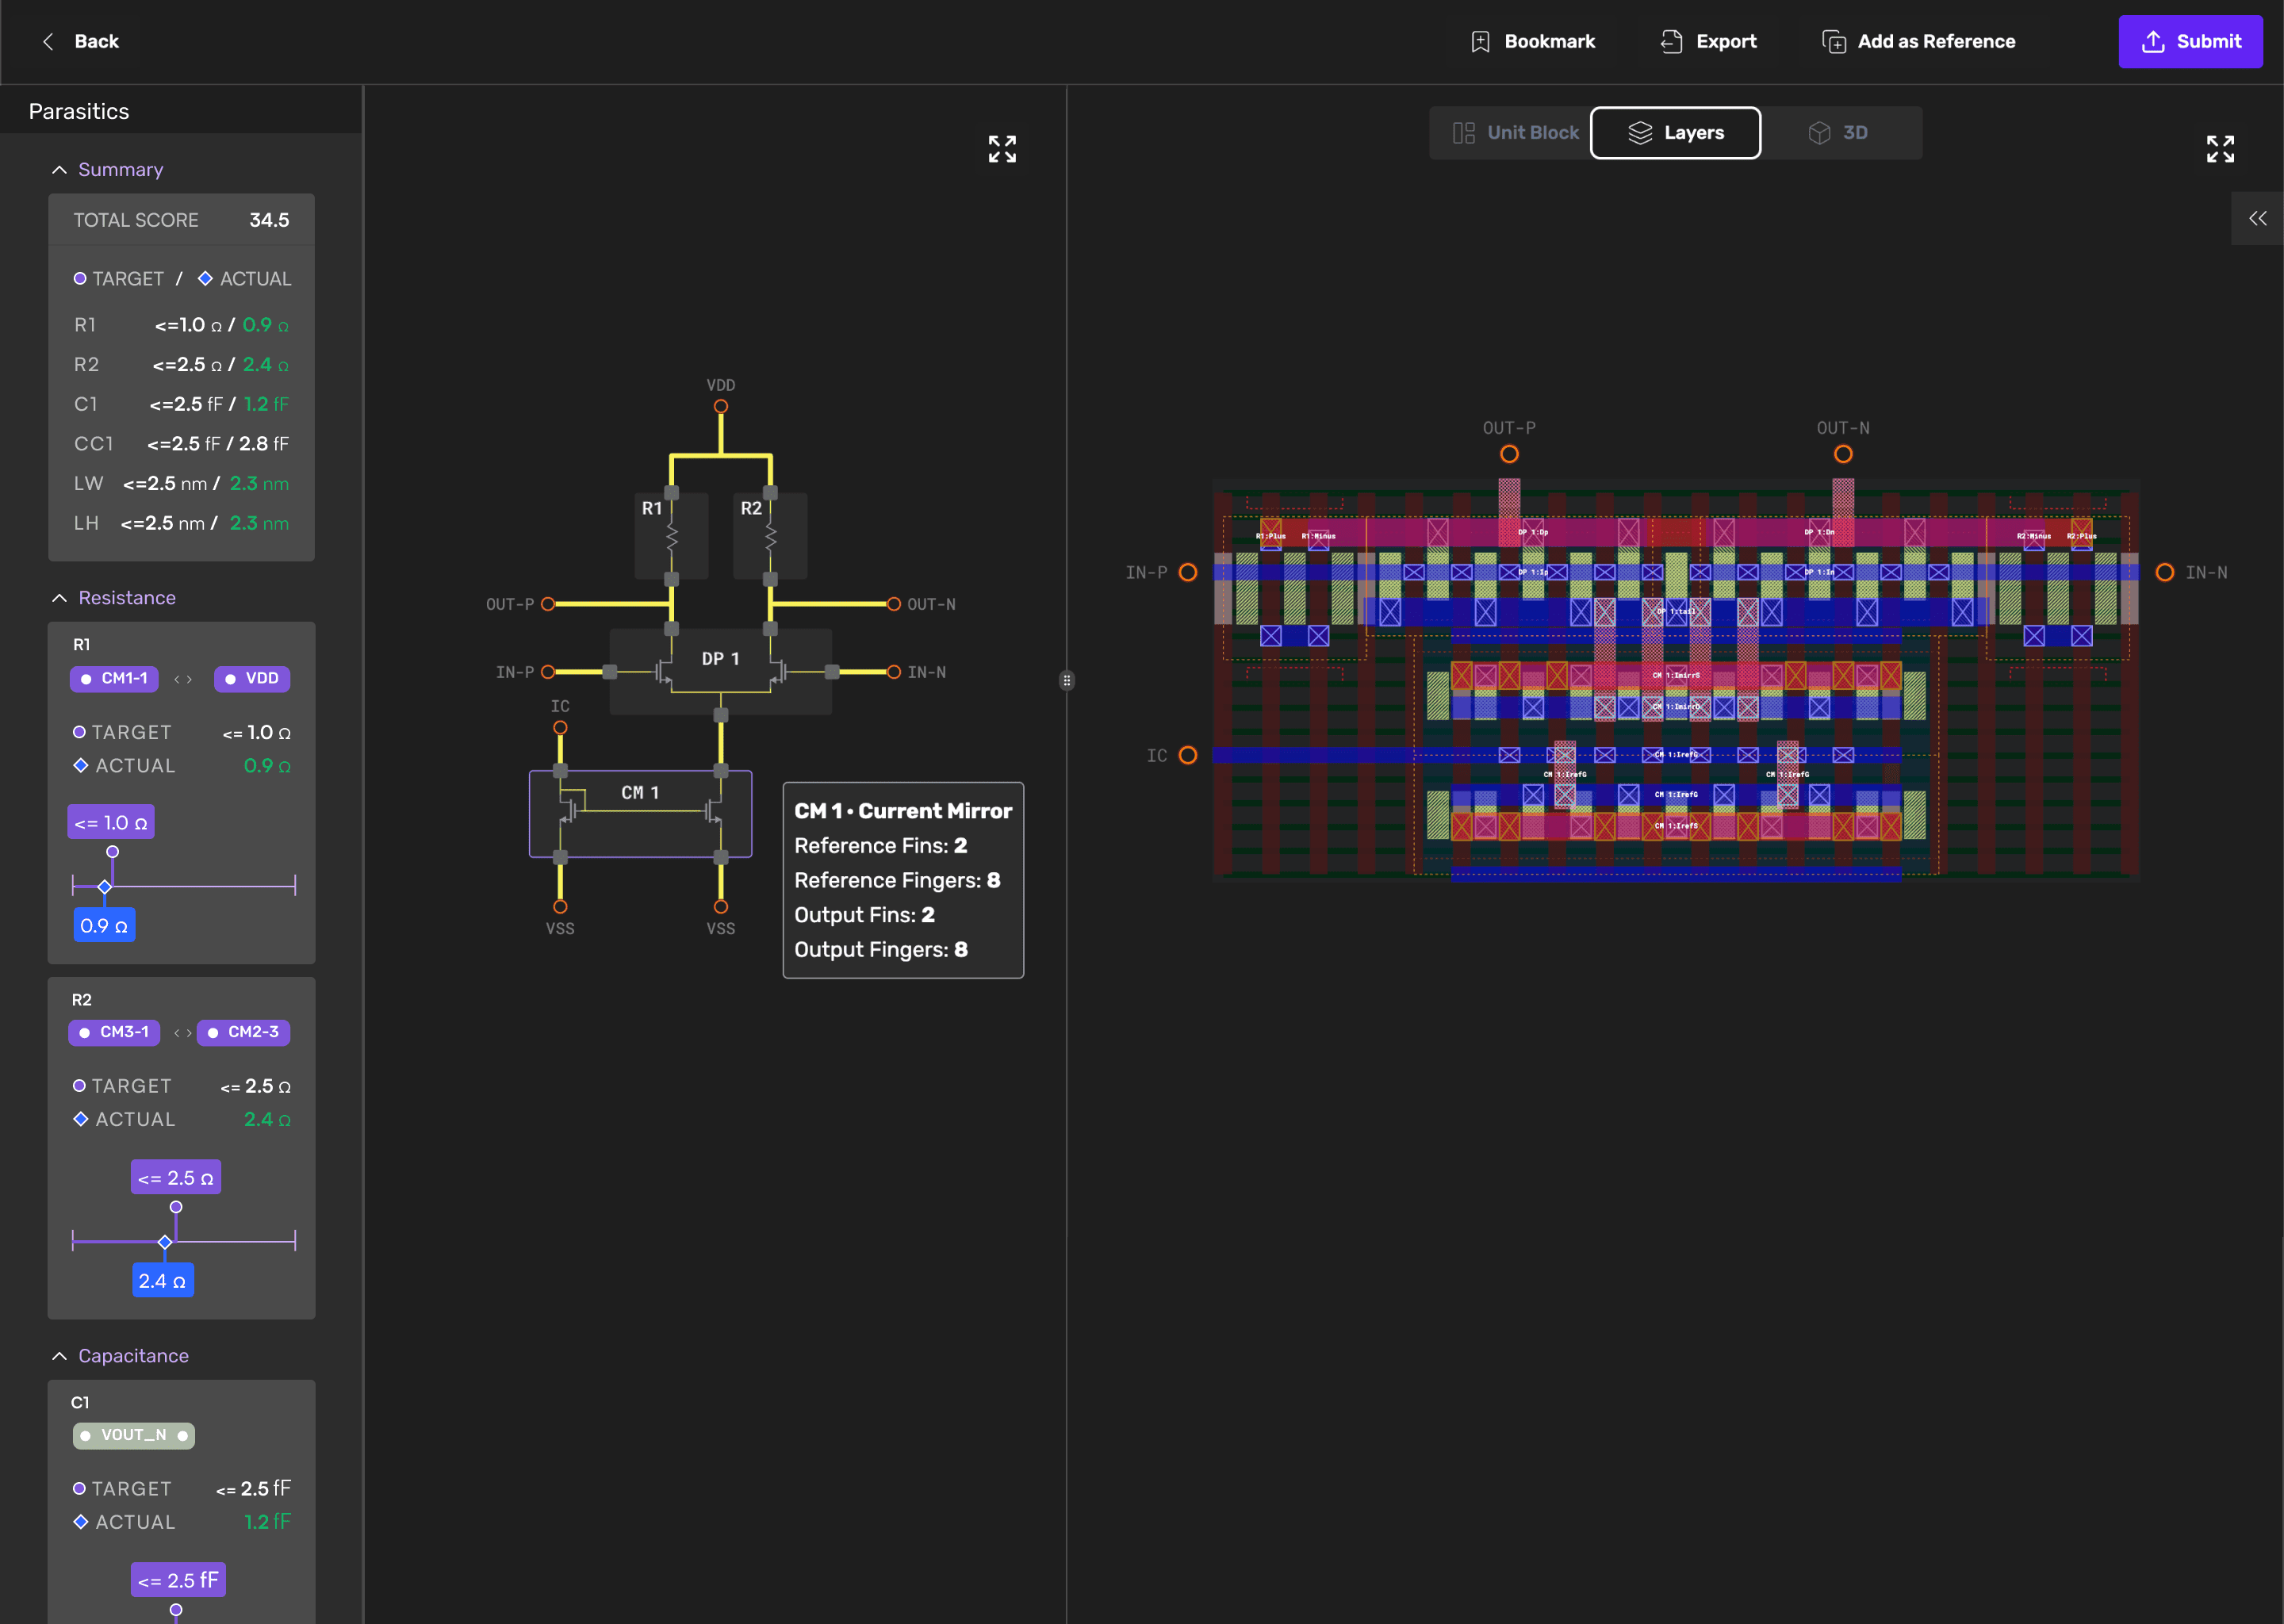This screenshot has height=1624, width=2284.
Task: Click the LW summary row
Action: 181,484
